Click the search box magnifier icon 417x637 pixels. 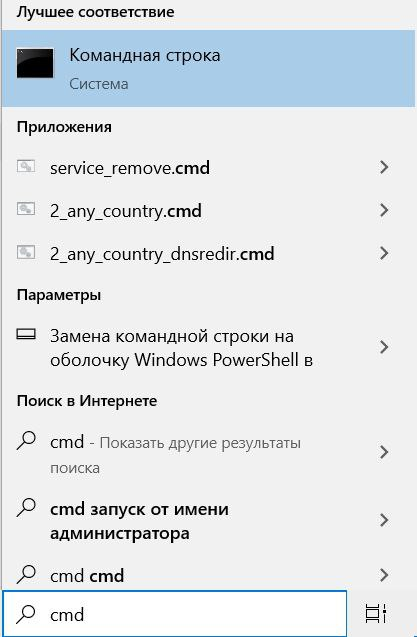click(x=26, y=614)
